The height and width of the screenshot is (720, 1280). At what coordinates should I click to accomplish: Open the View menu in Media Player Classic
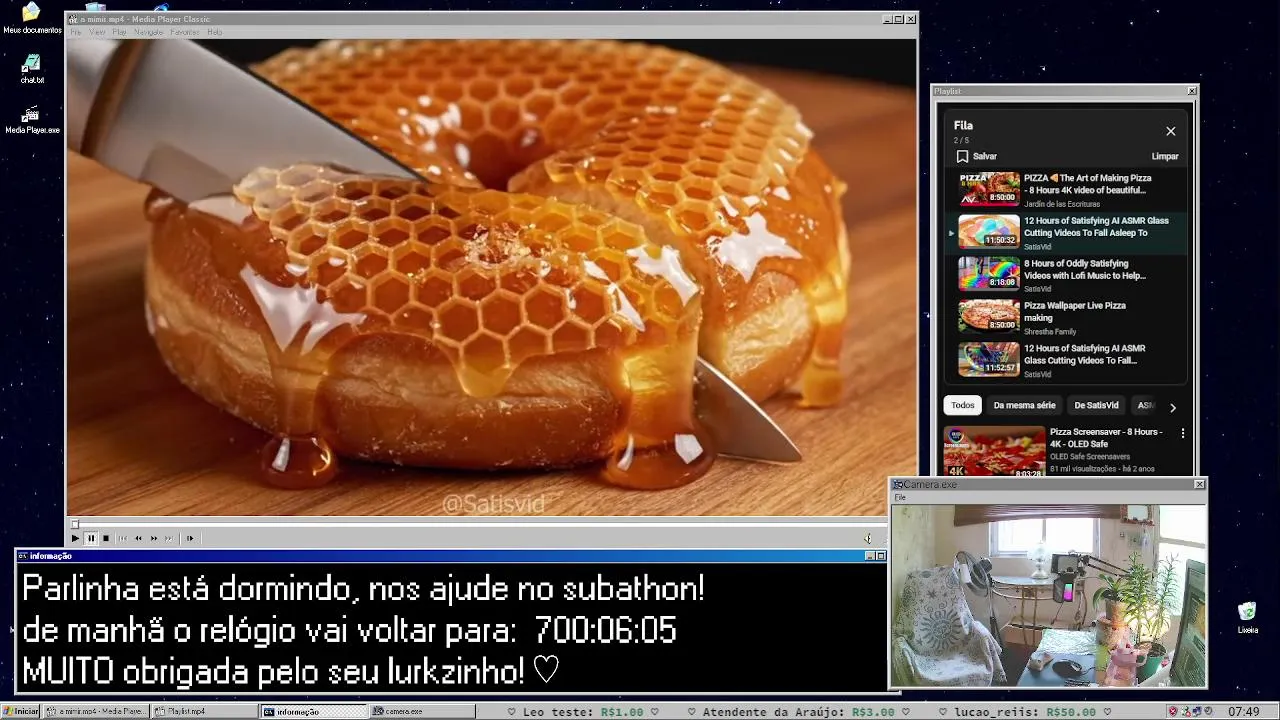[x=97, y=32]
